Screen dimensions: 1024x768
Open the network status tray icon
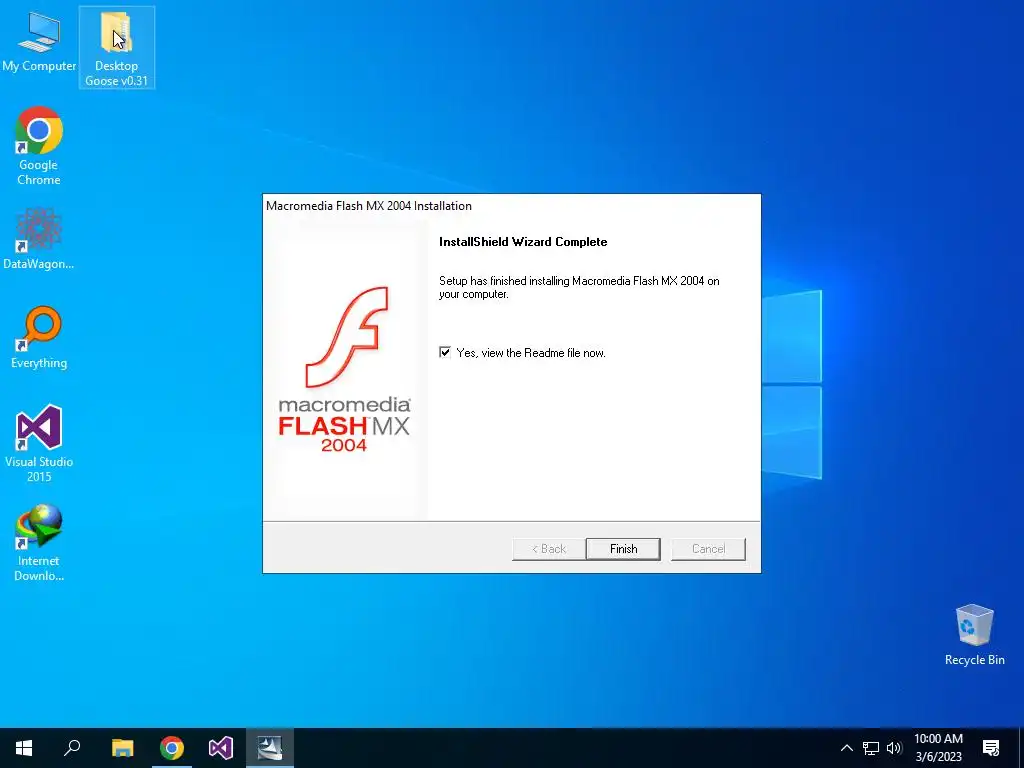click(871, 748)
